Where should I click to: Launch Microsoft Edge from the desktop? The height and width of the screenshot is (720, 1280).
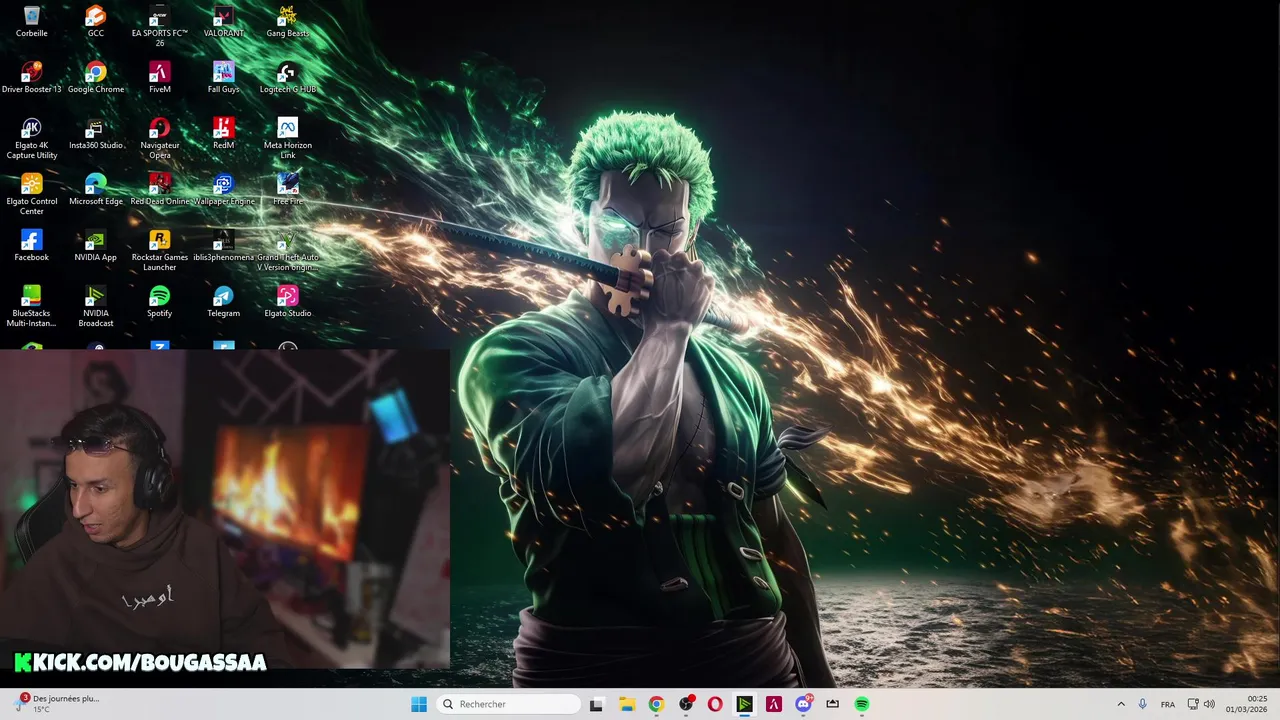pos(95,189)
